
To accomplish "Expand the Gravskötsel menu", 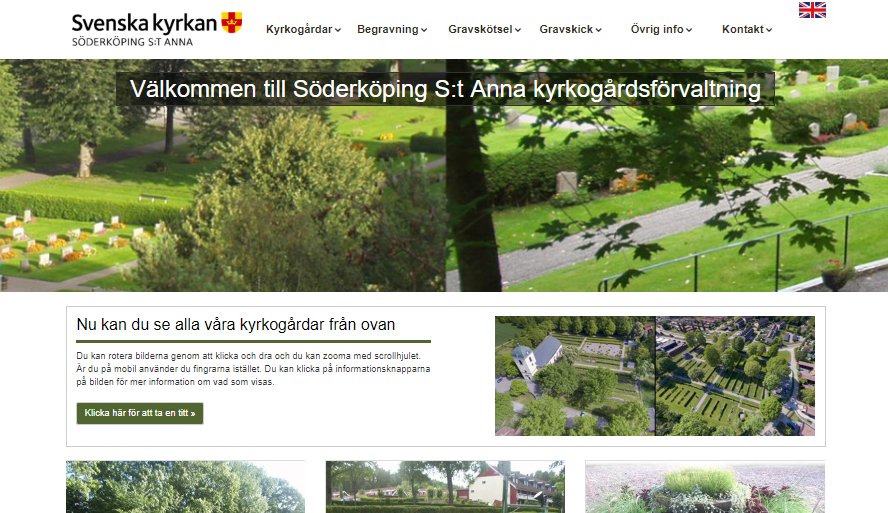I will [x=484, y=29].
